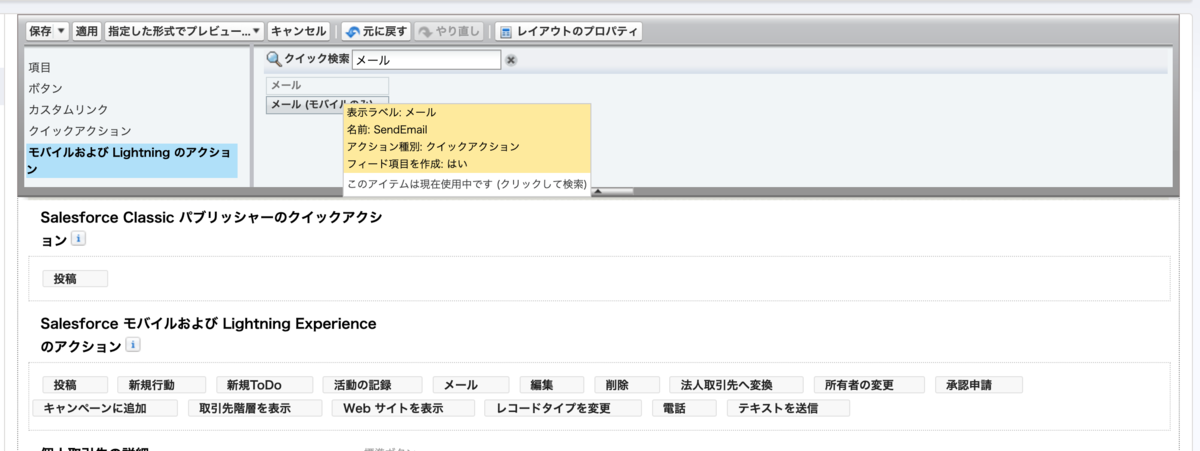Image resolution: width=1200 pixels, height=451 pixels.
Task: Open info icon beside Lightning Experience actions
Action: tap(133, 345)
